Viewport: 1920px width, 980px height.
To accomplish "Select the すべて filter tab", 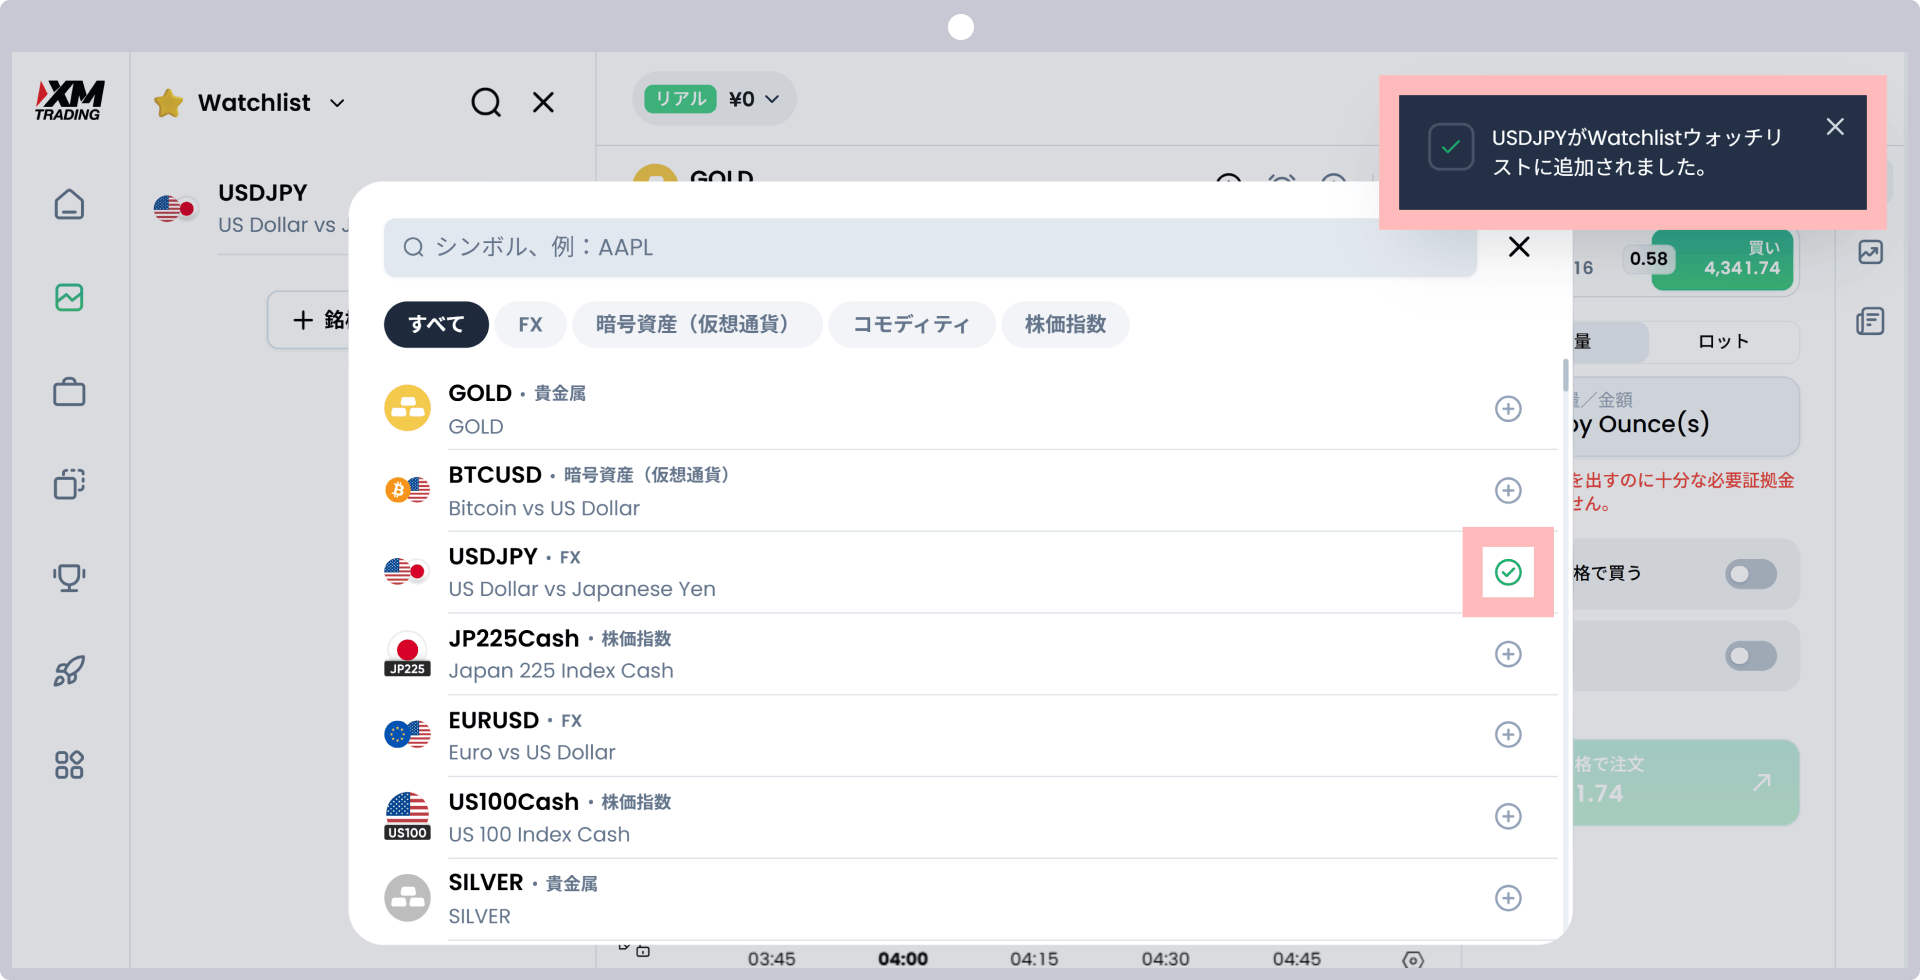I will pos(436,324).
